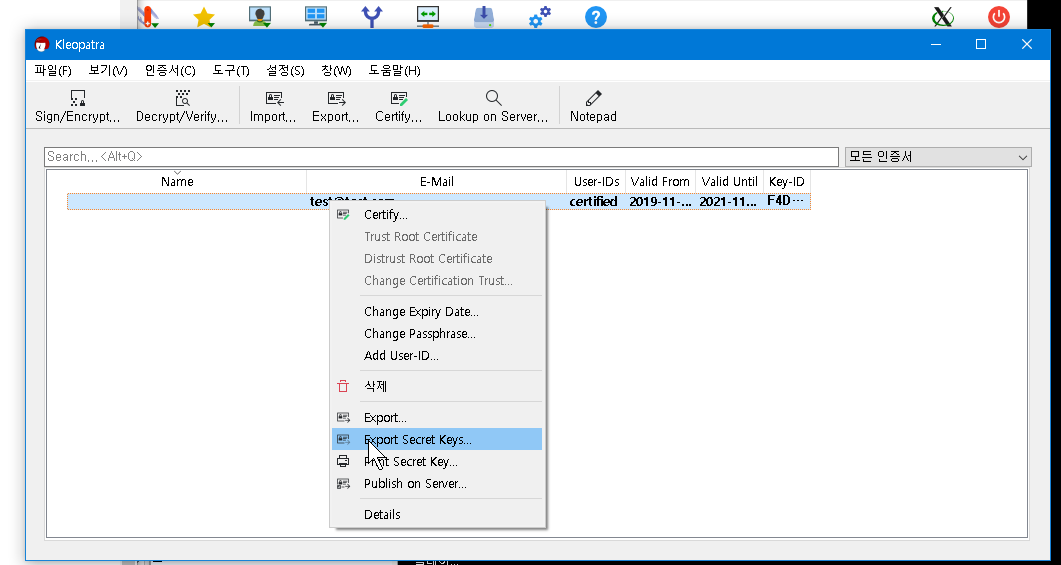The height and width of the screenshot is (565, 1061).
Task: Choose Print Secret Key... from context menu
Action: pyautogui.click(x=436, y=461)
